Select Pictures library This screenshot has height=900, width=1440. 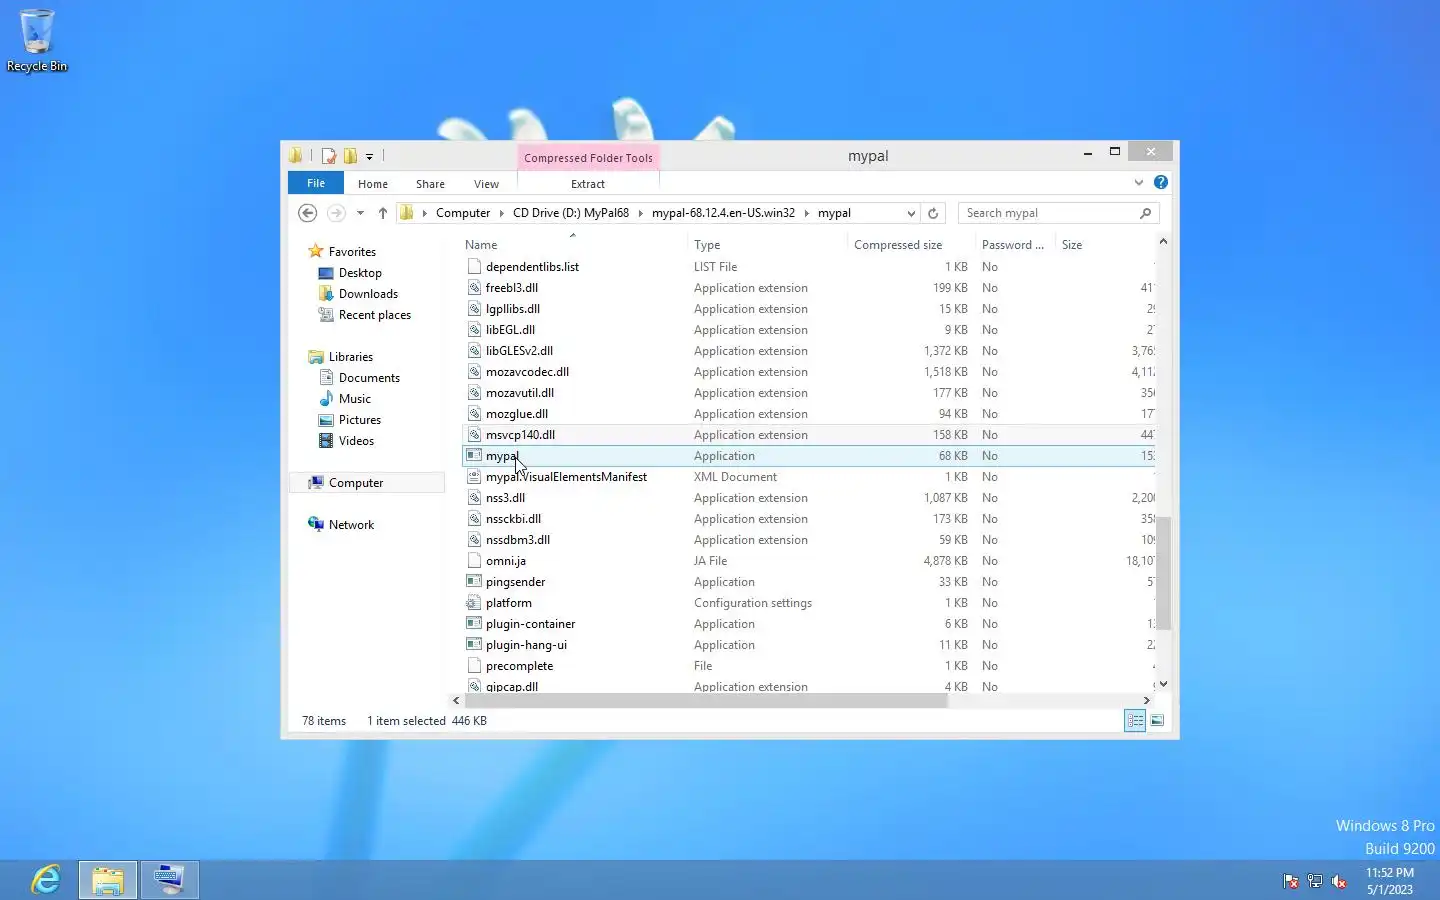[360, 420]
